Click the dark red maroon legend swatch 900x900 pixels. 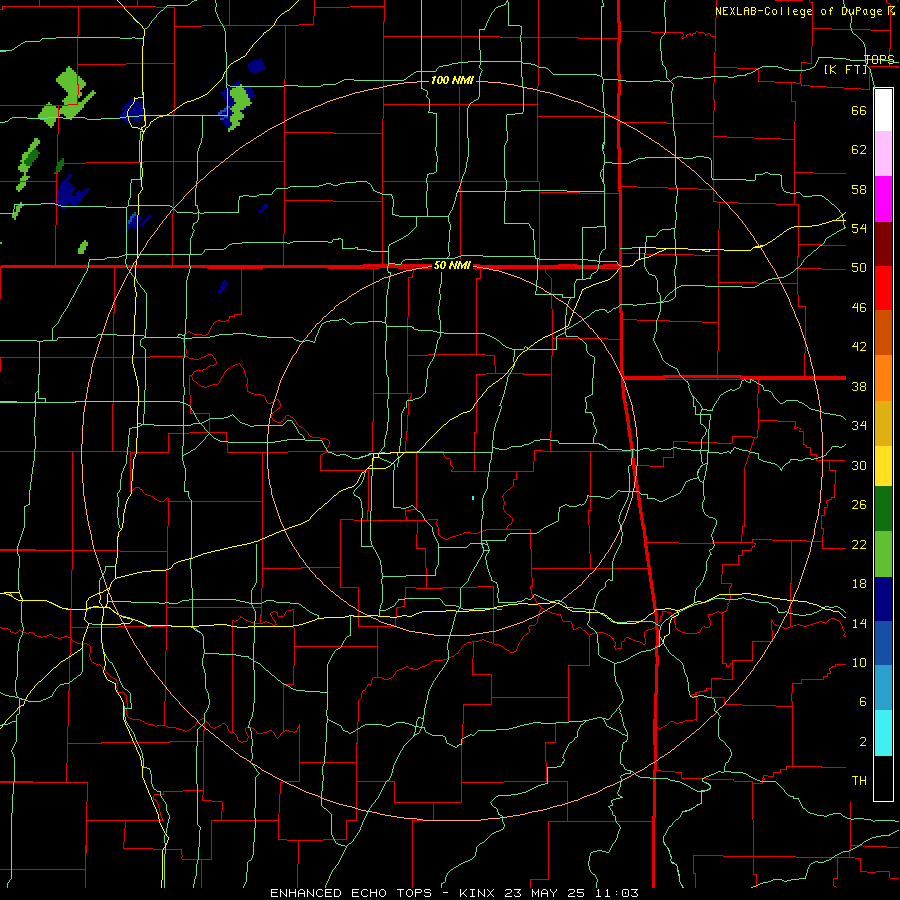click(883, 245)
